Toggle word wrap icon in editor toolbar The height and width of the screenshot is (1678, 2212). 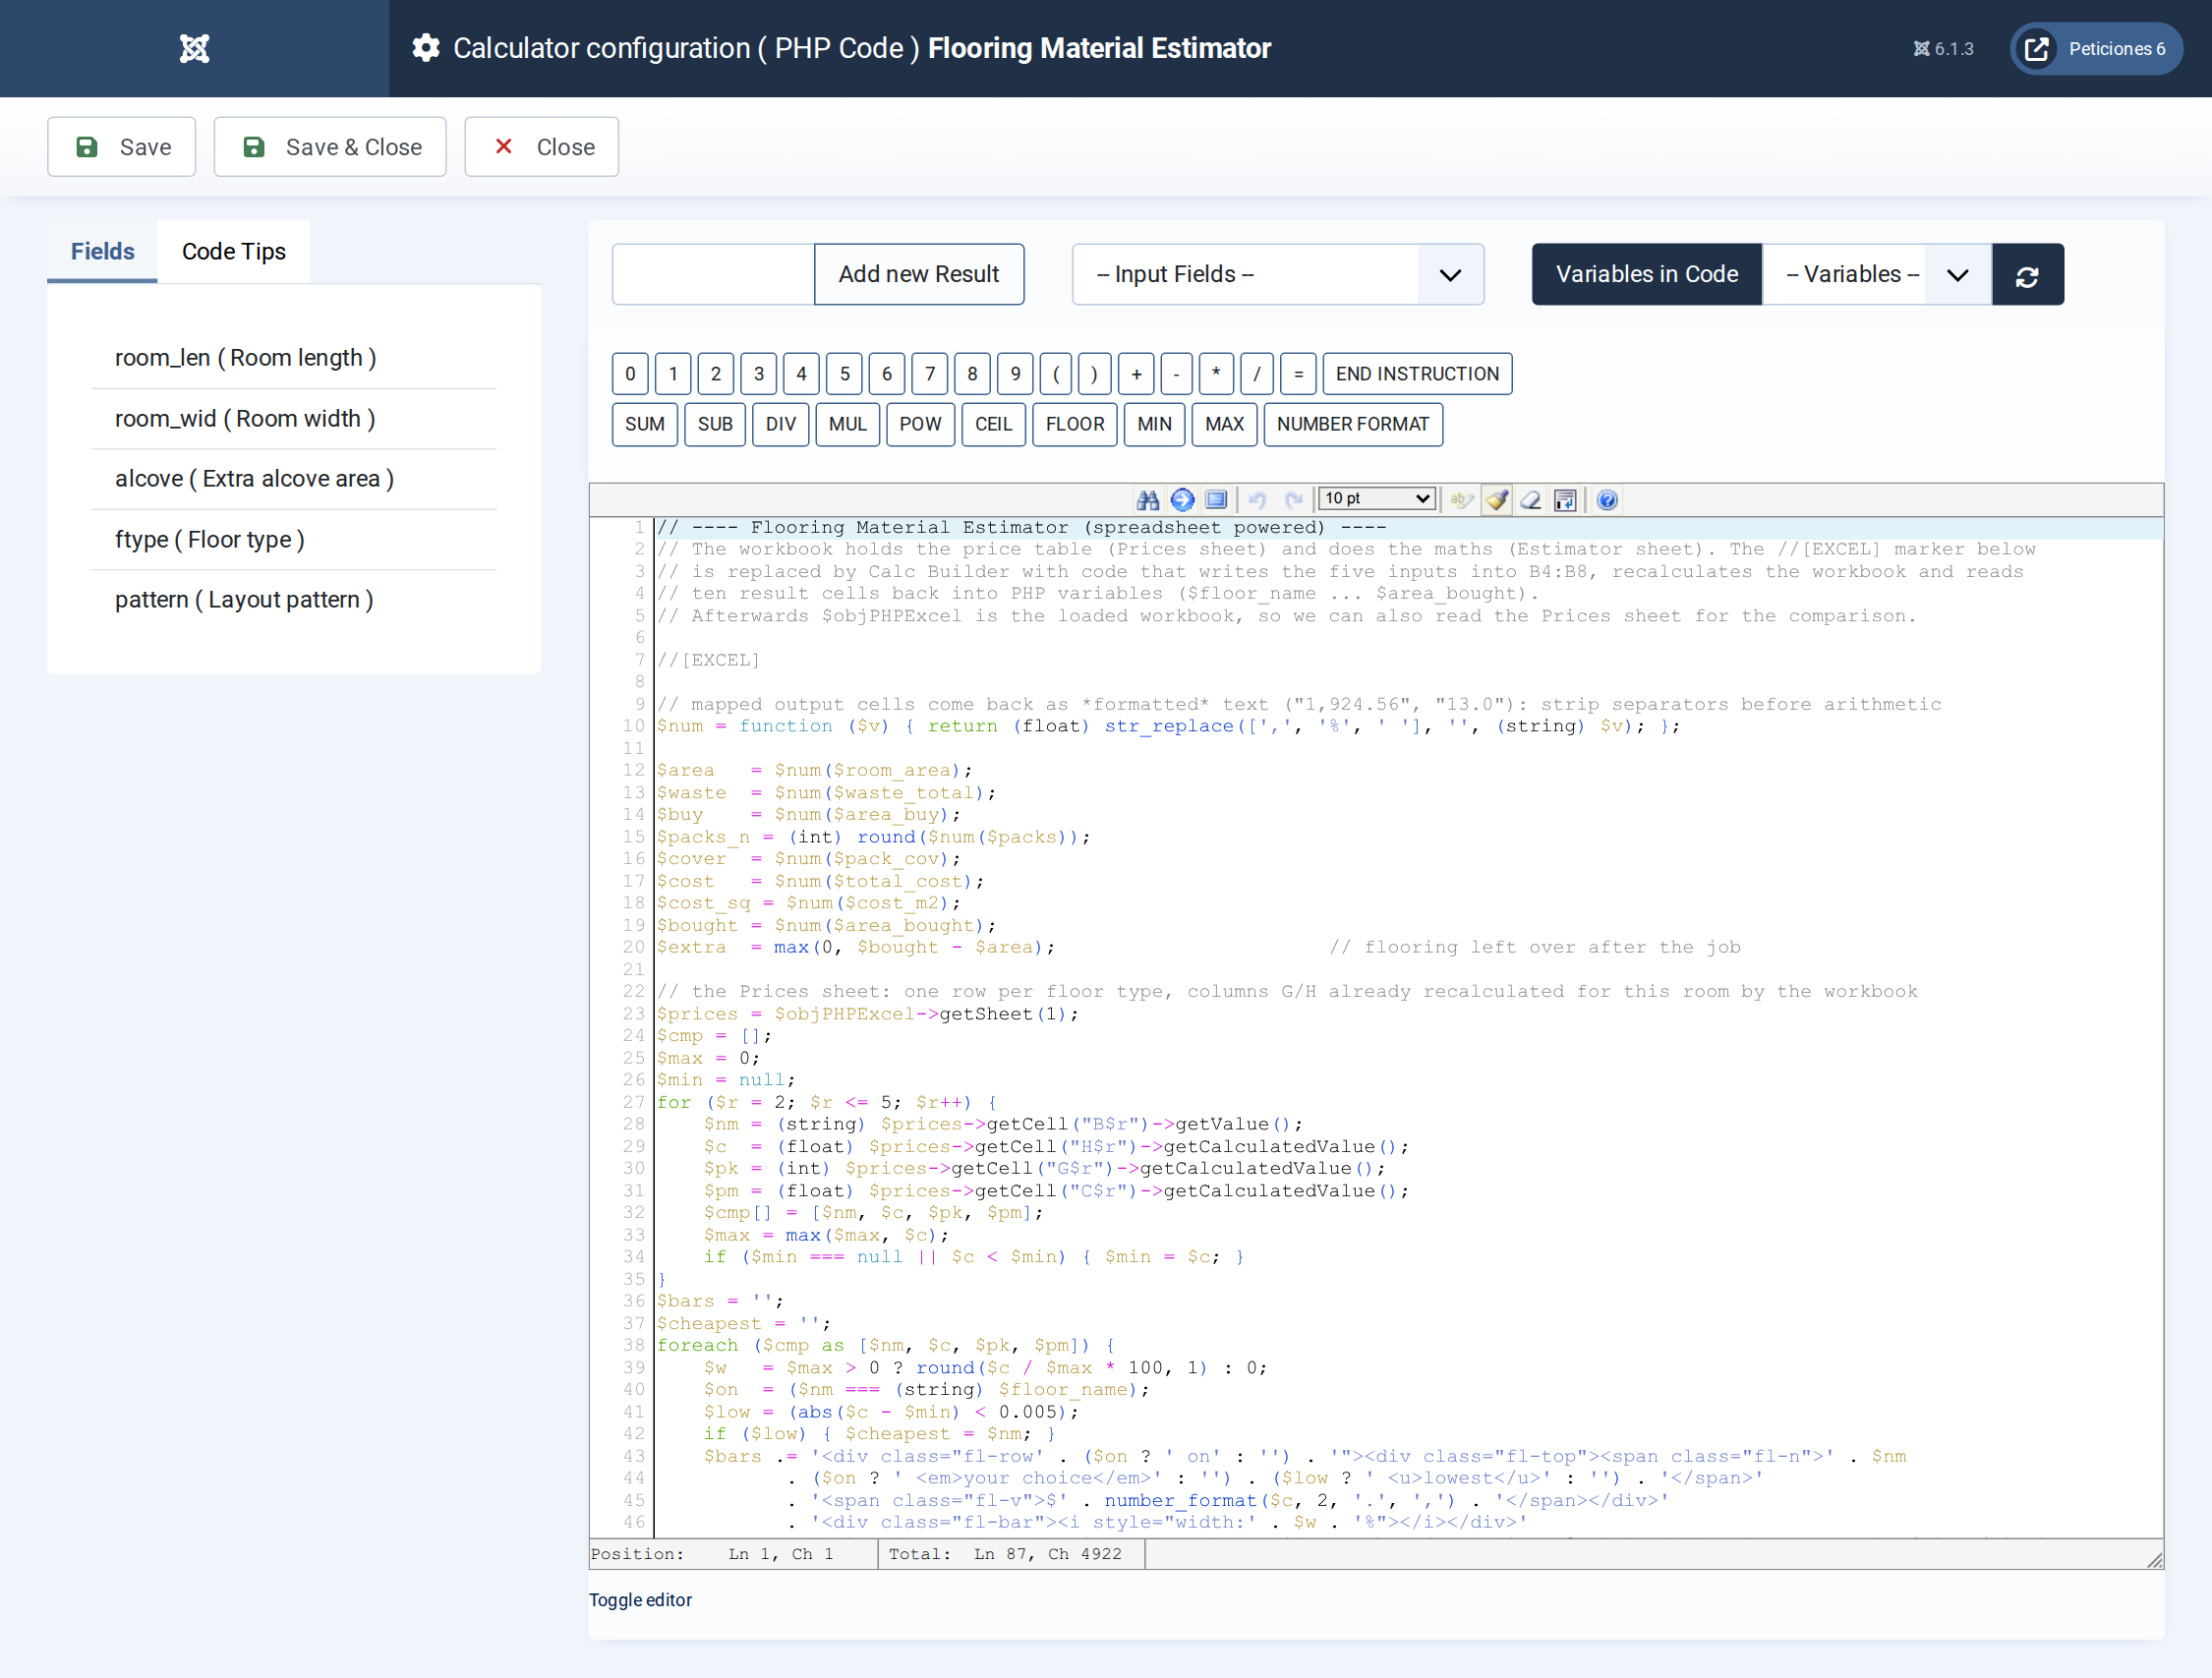[x=1565, y=500]
